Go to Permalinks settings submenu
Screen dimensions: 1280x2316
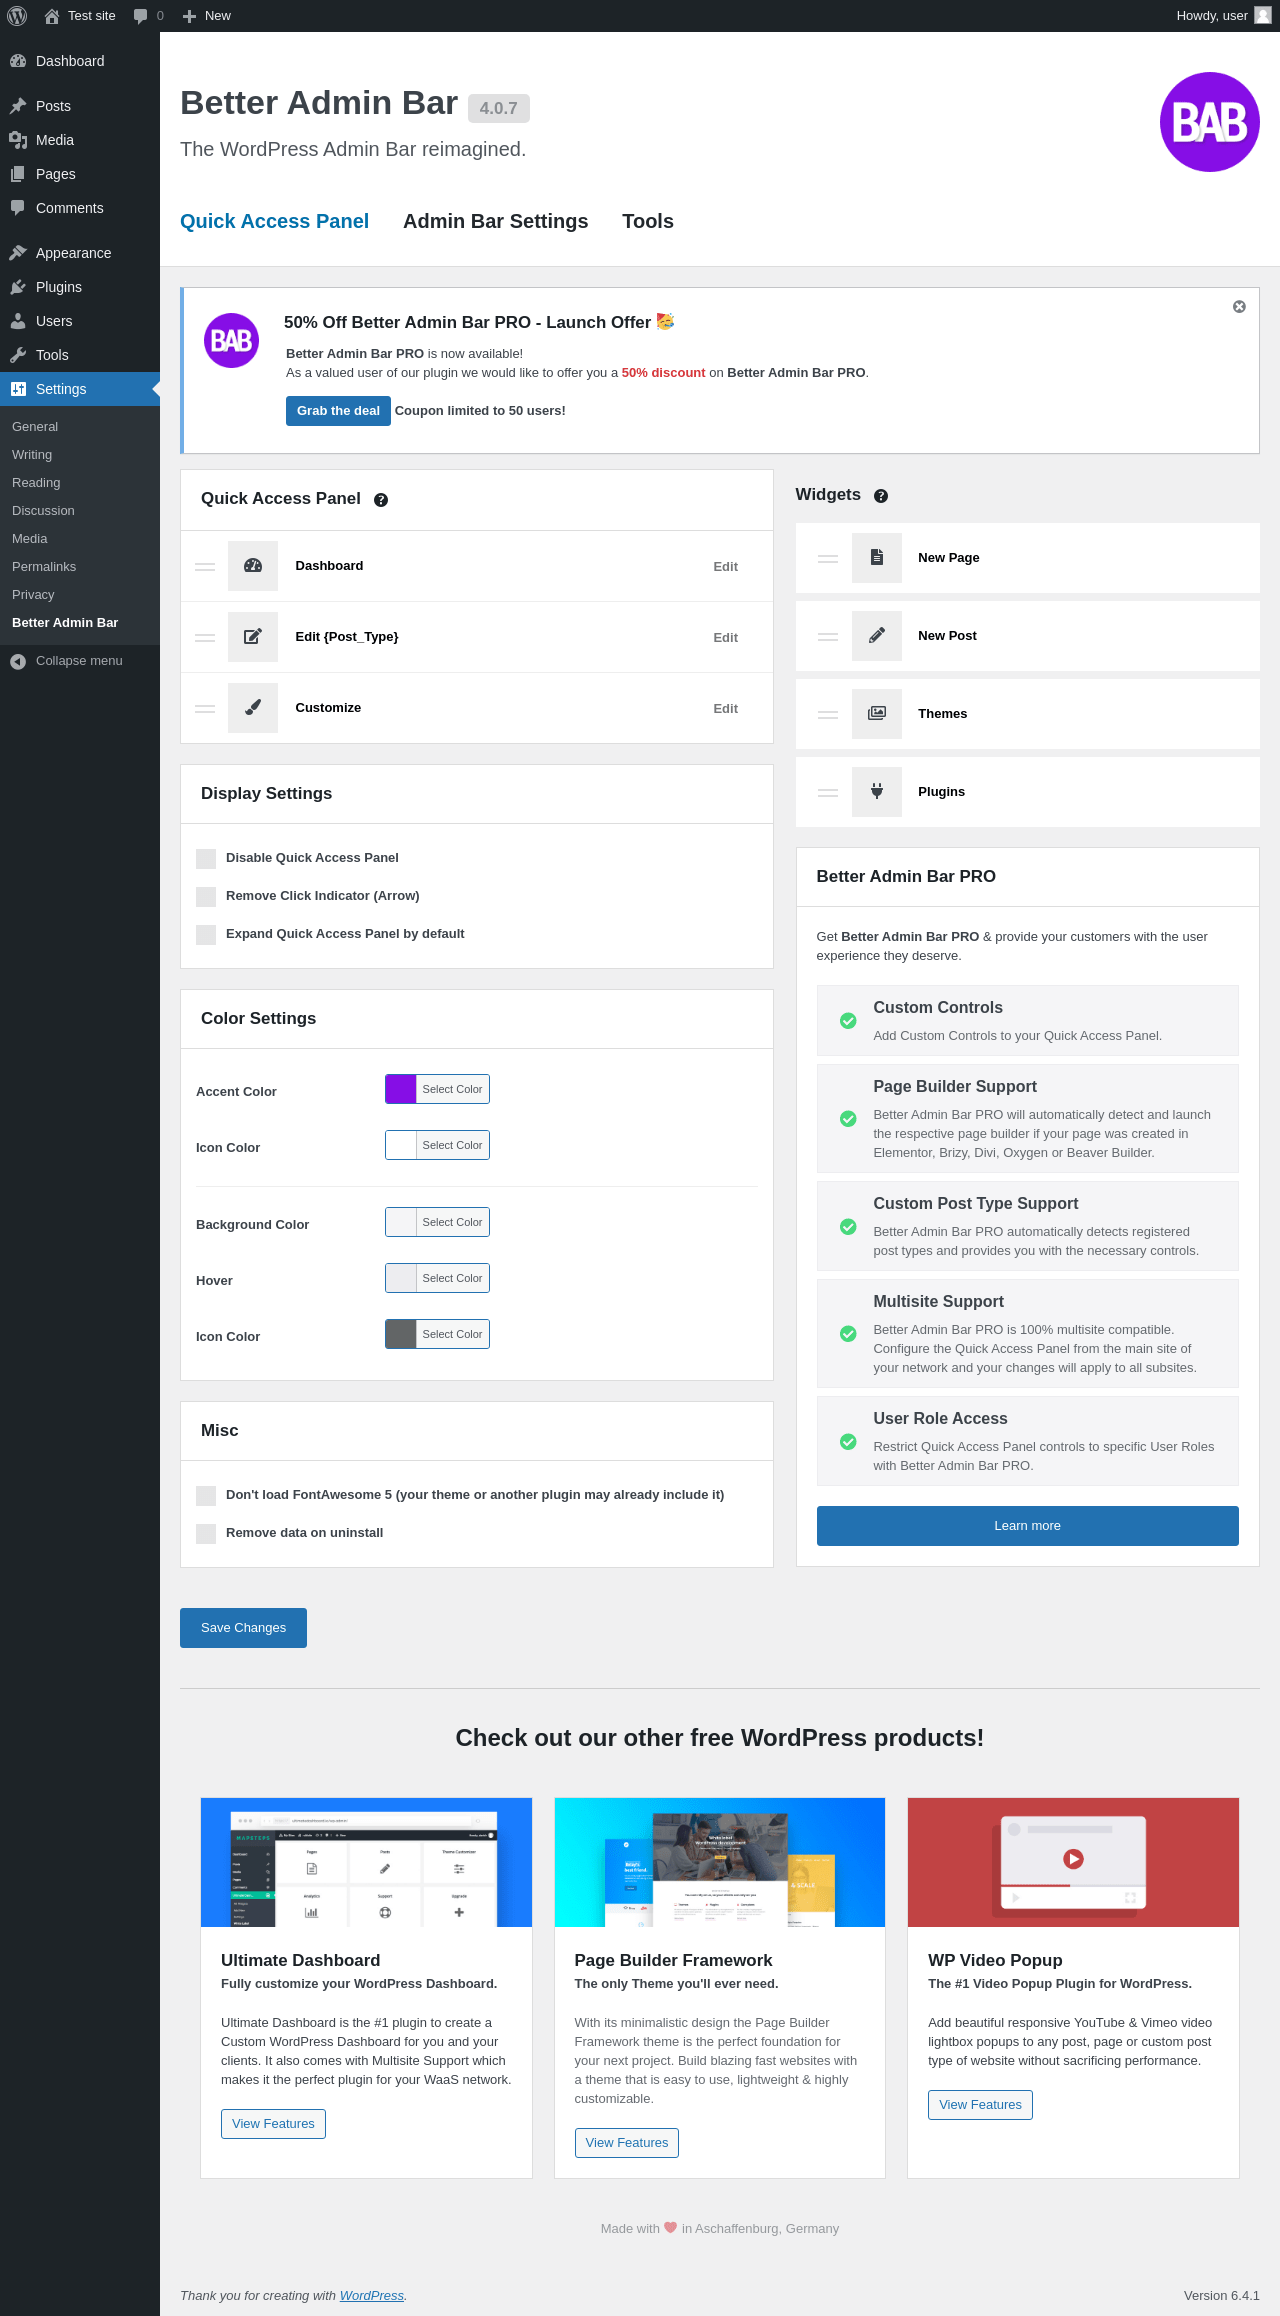[80, 567]
